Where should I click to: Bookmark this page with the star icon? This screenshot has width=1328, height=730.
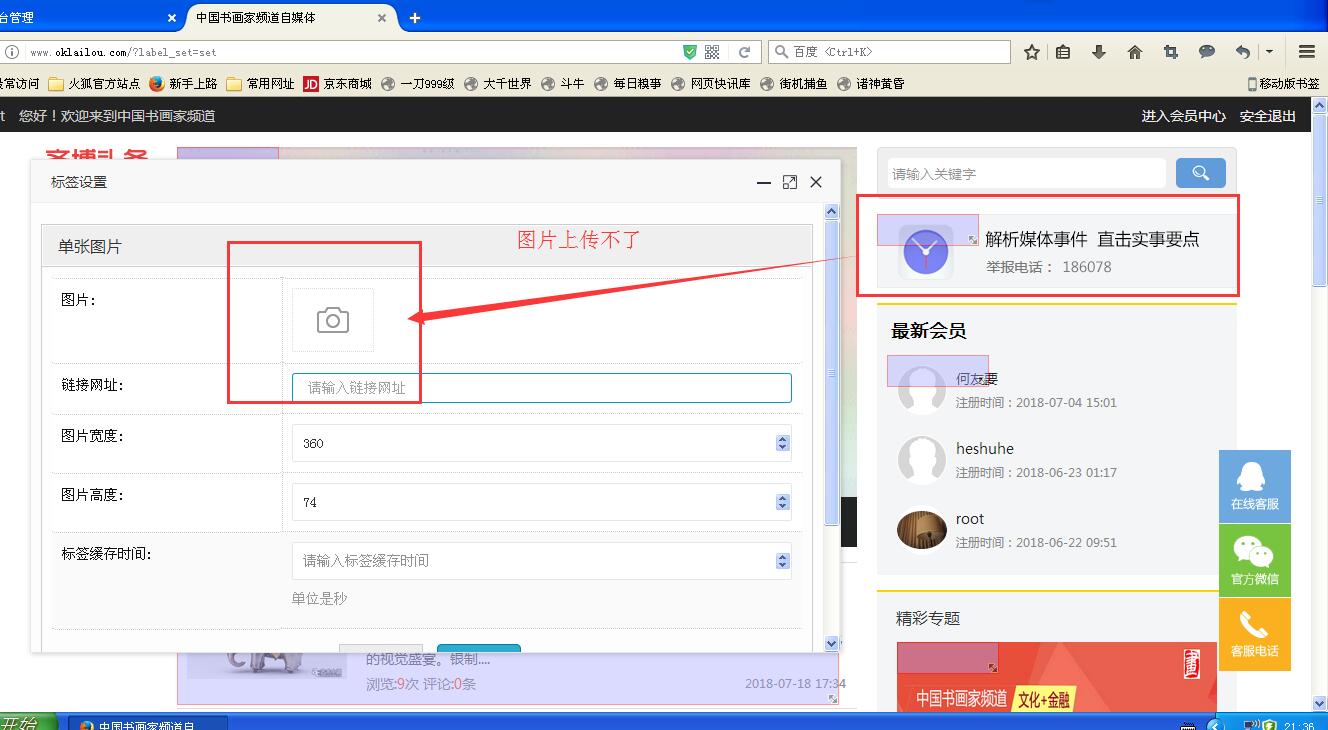tap(1032, 52)
